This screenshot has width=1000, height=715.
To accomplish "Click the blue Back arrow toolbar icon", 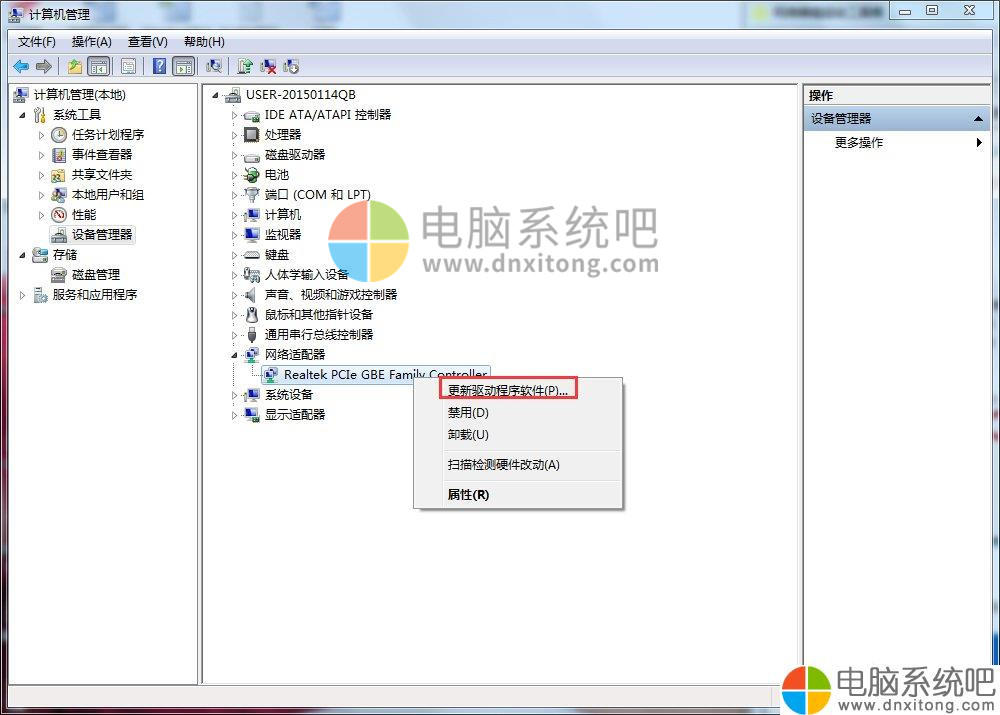I will pos(21,66).
